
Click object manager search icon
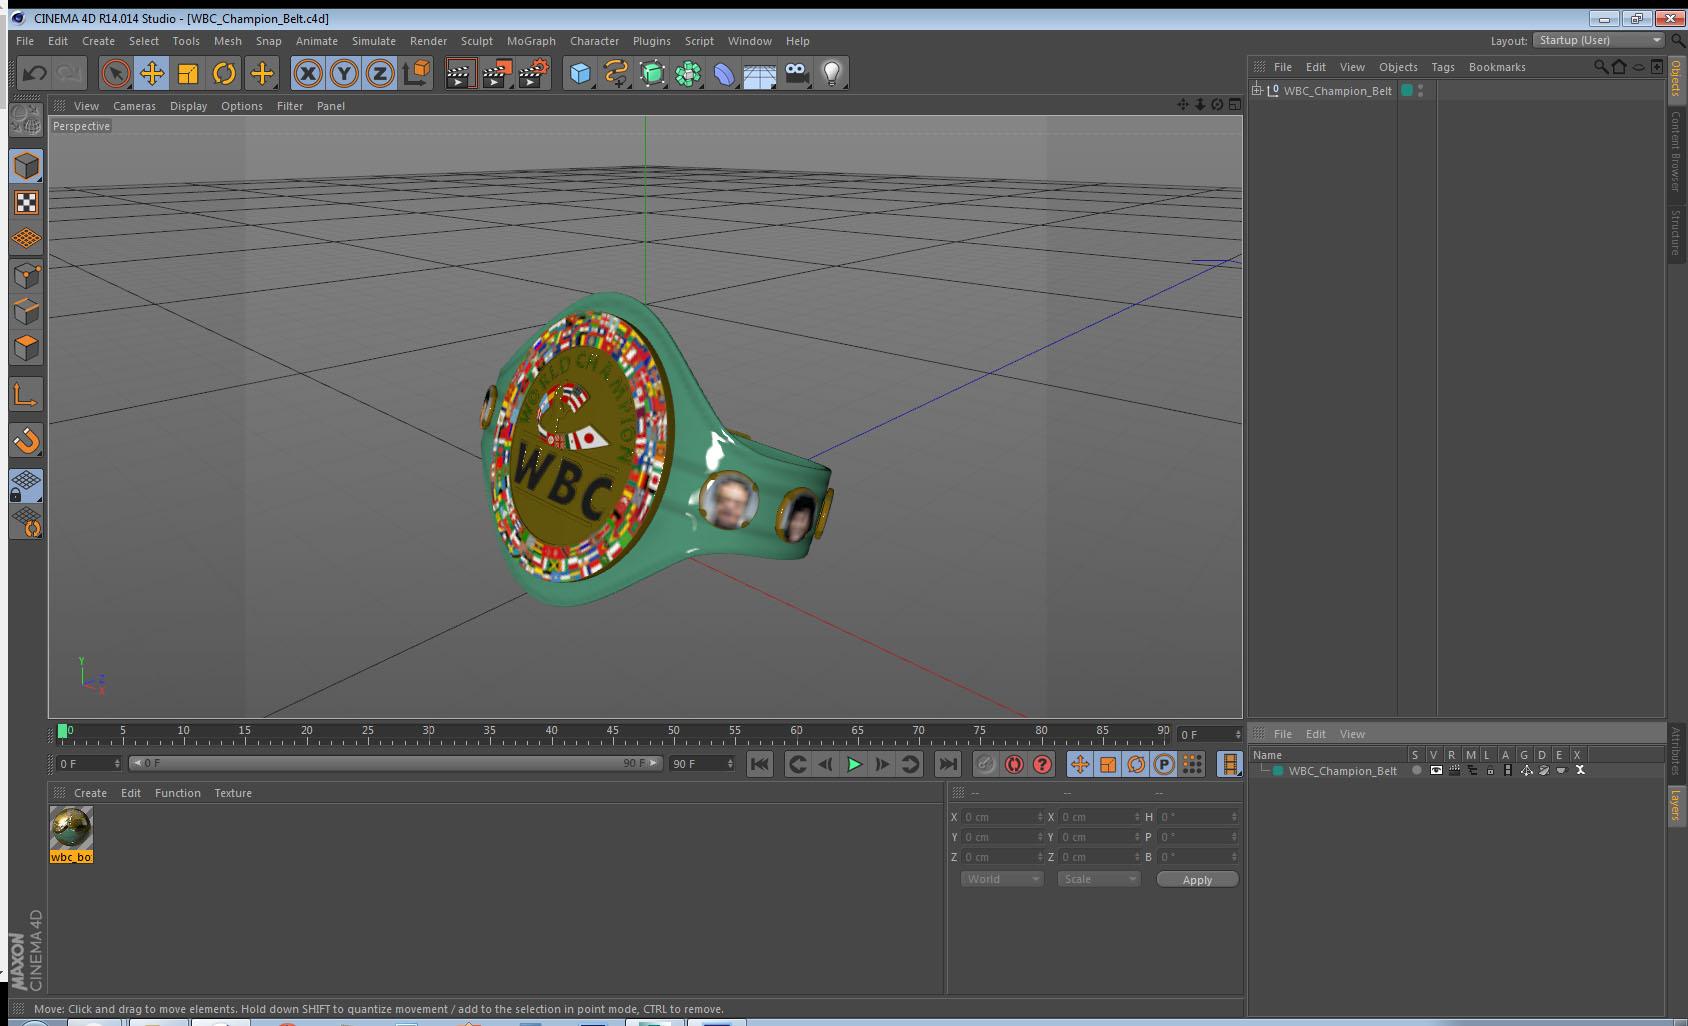[x=1601, y=67]
